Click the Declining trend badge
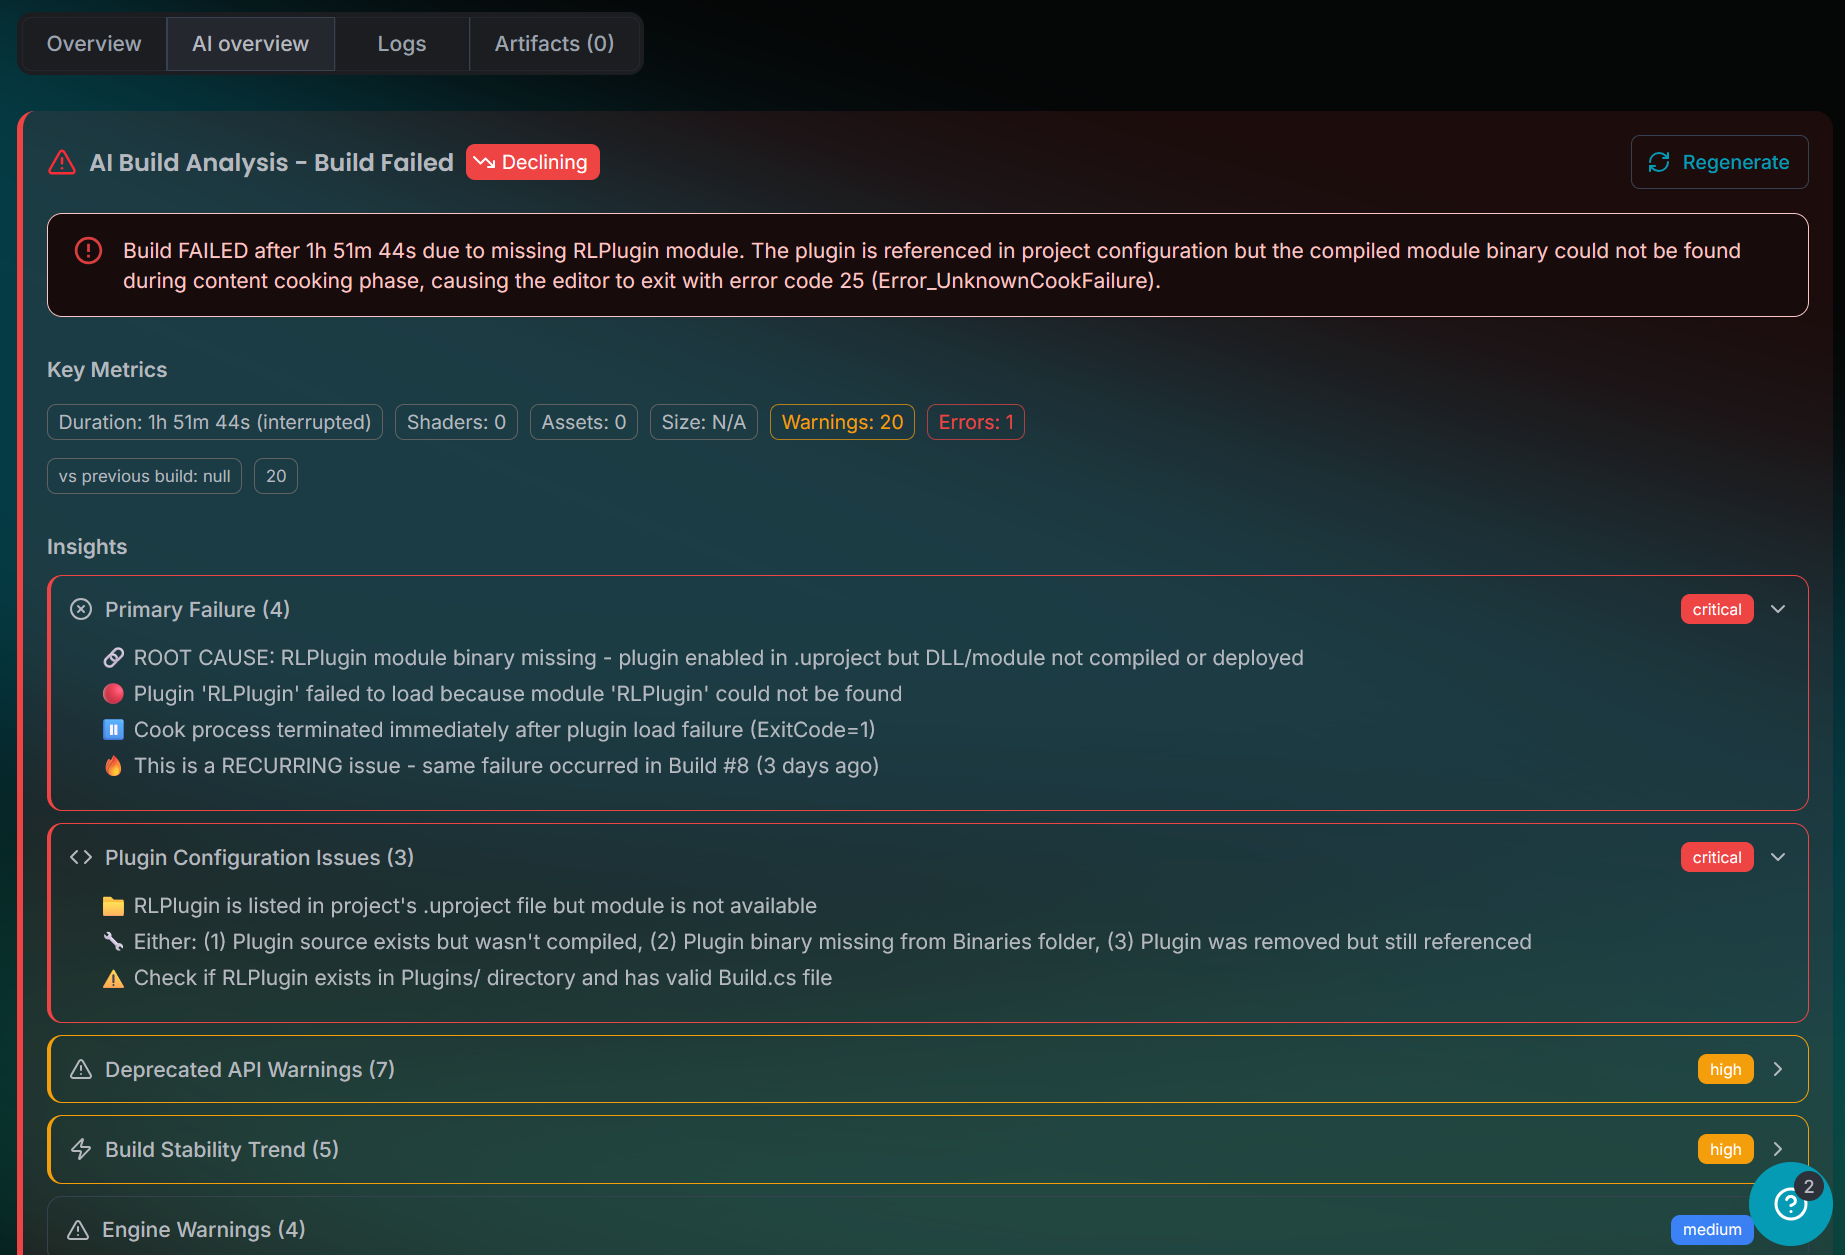1845x1255 pixels. click(532, 162)
